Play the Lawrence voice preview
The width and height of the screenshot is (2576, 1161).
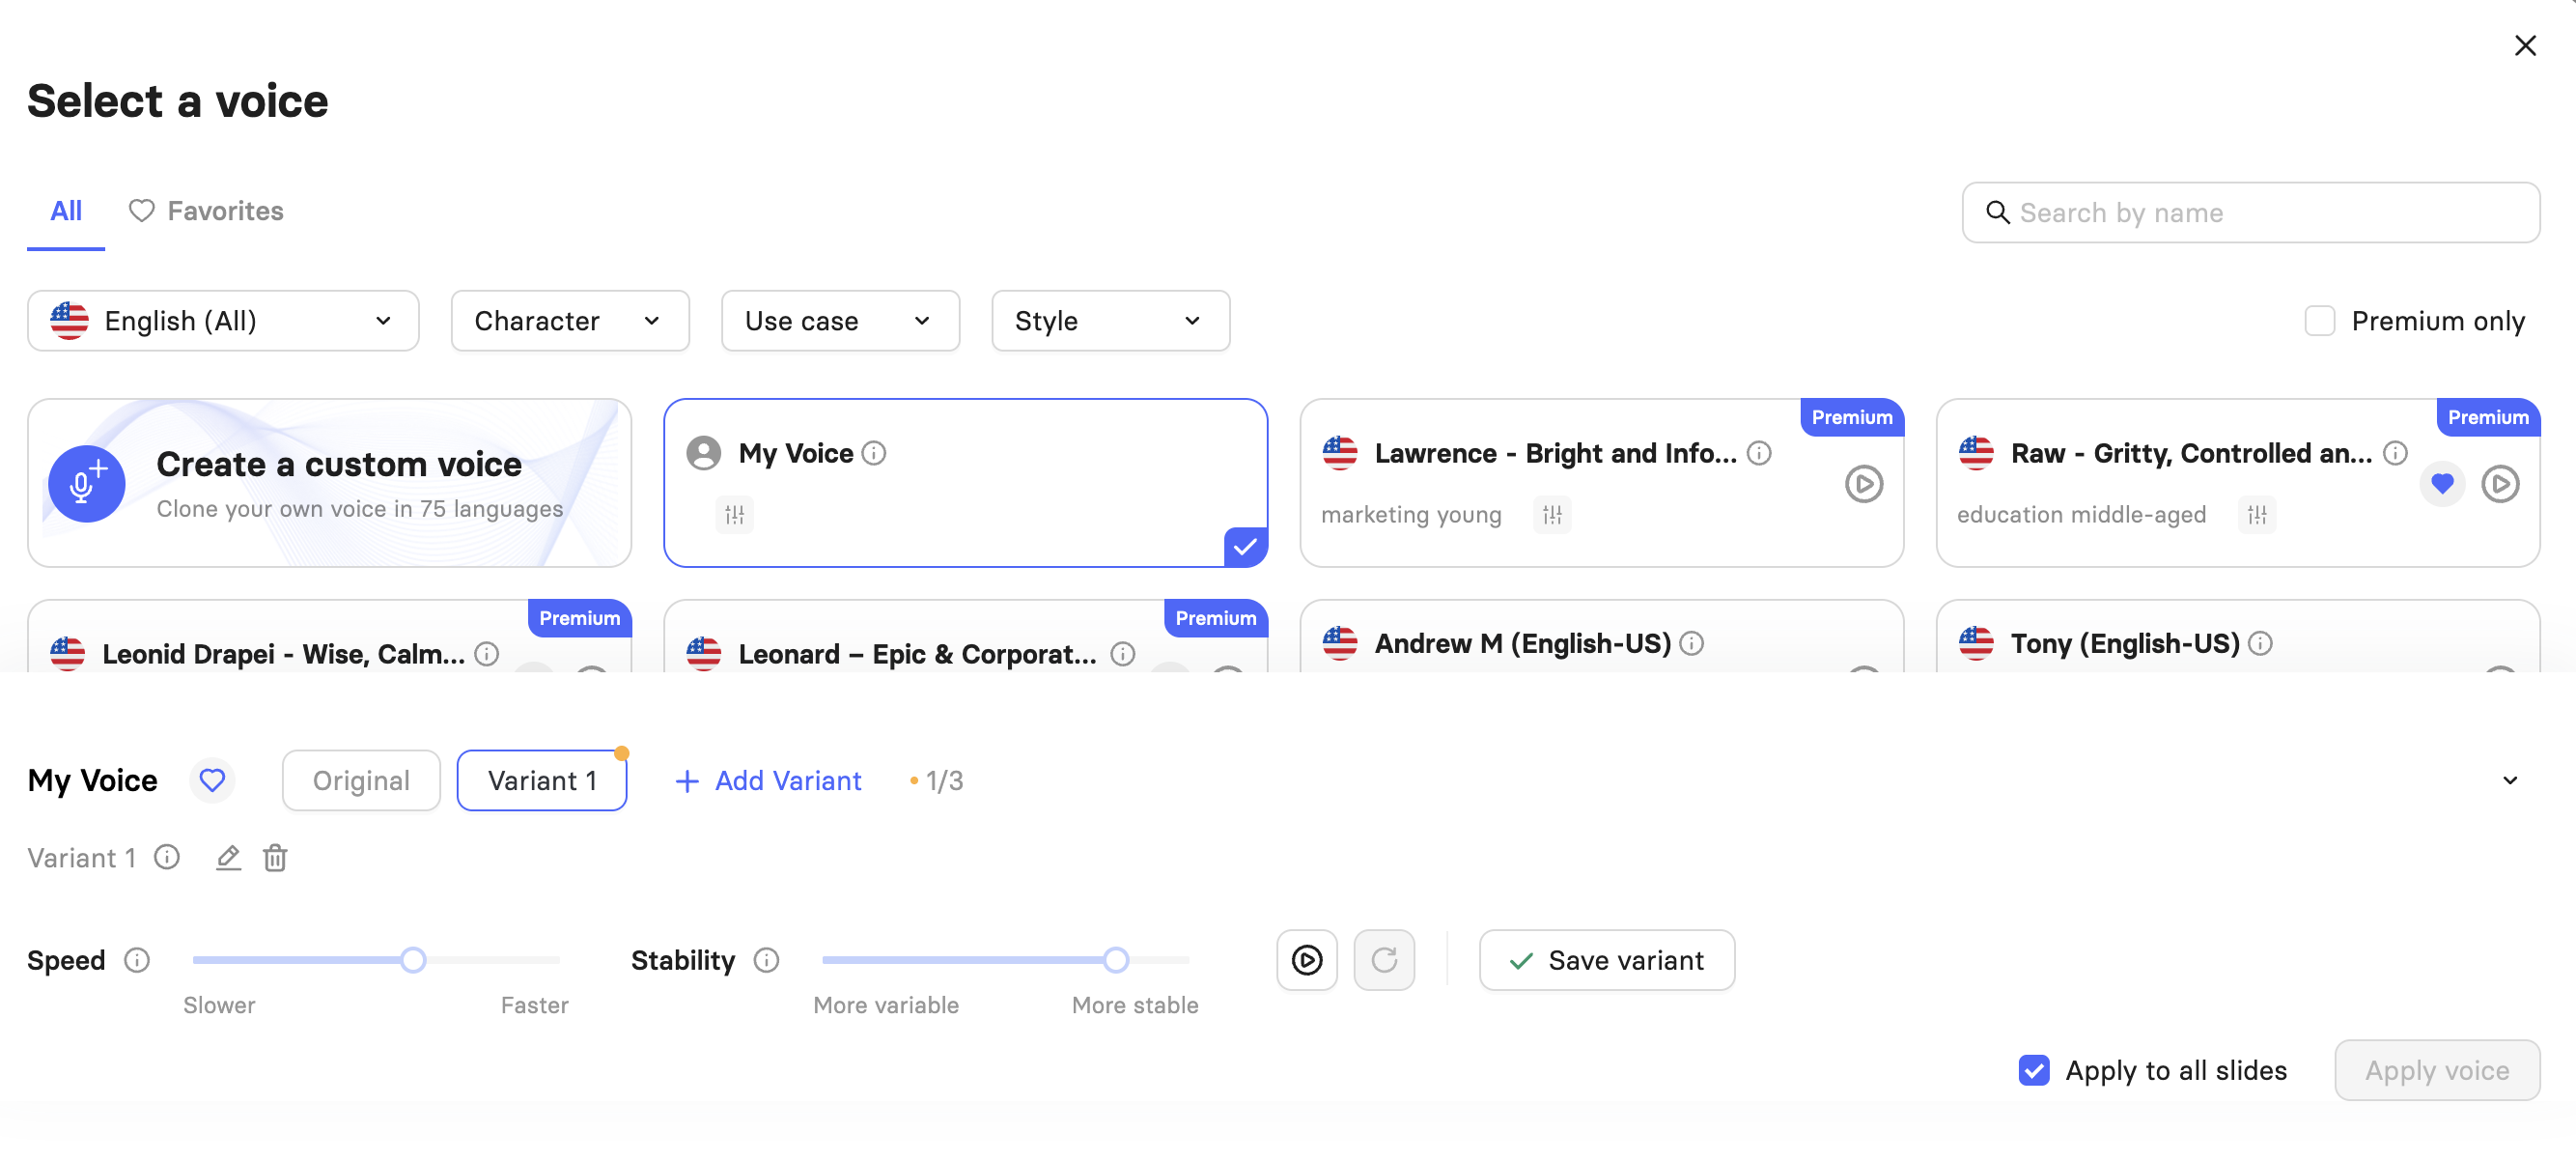pos(1864,485)
